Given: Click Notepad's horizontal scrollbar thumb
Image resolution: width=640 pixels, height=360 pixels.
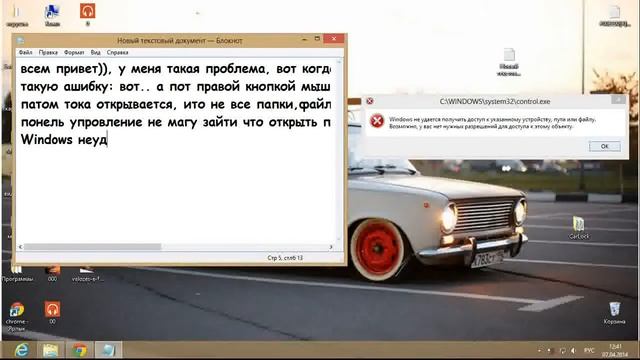Looking at the screenshot, I should [x=93, y=247].
